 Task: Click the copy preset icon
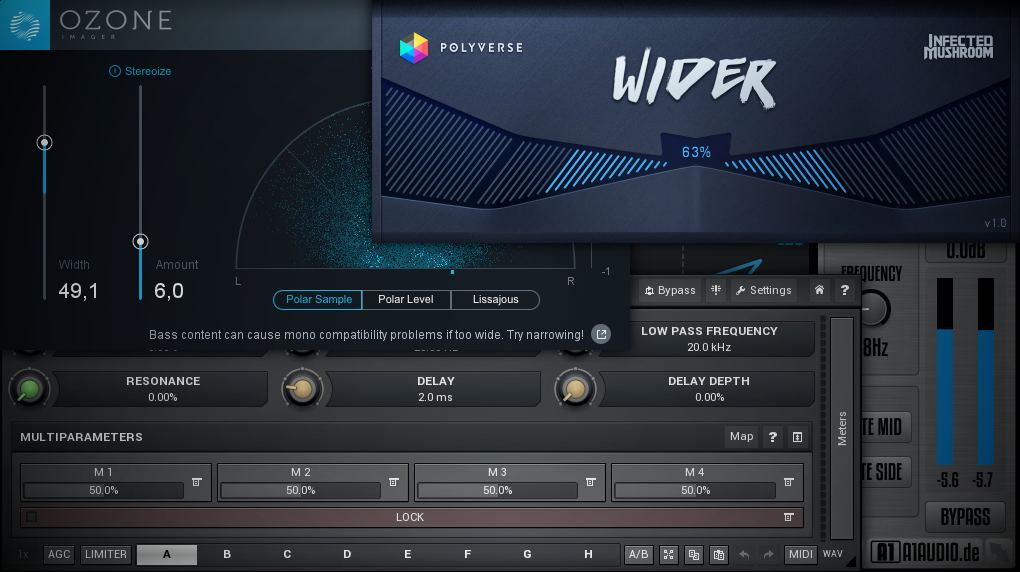[693, 554]
